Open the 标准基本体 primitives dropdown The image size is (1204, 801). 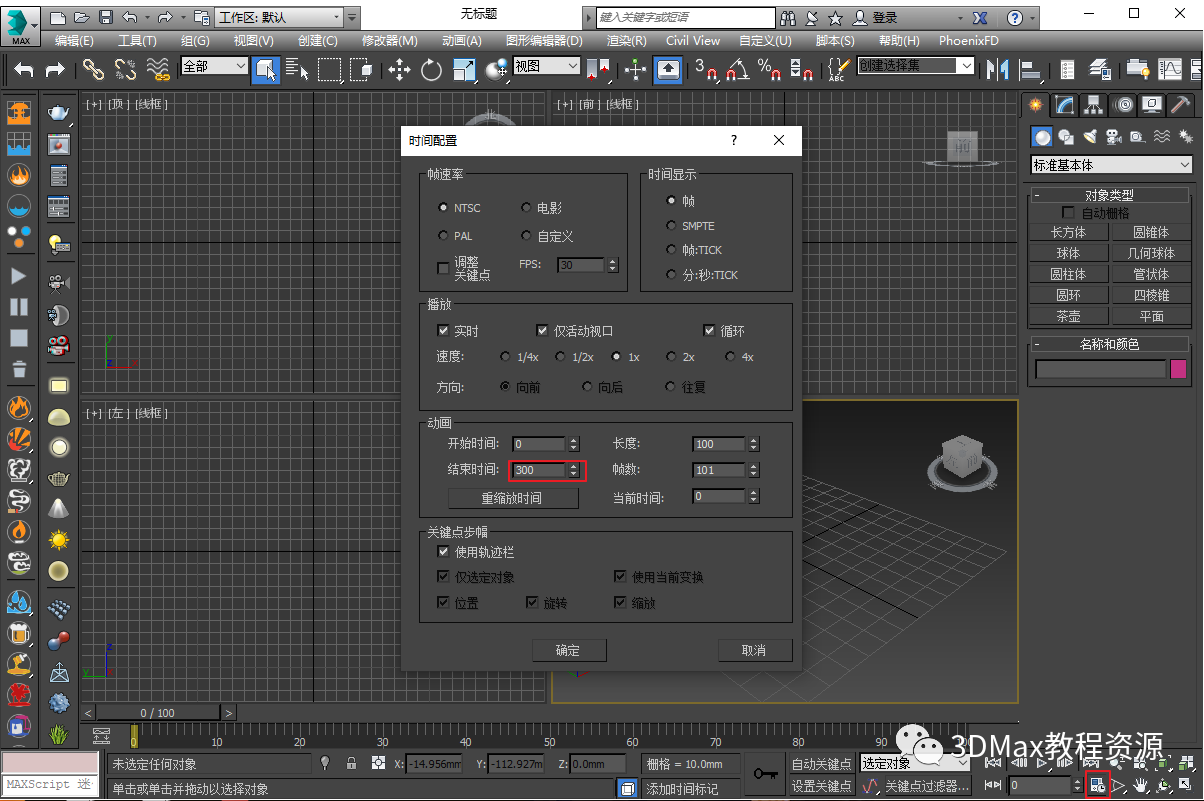(1111, 165)
